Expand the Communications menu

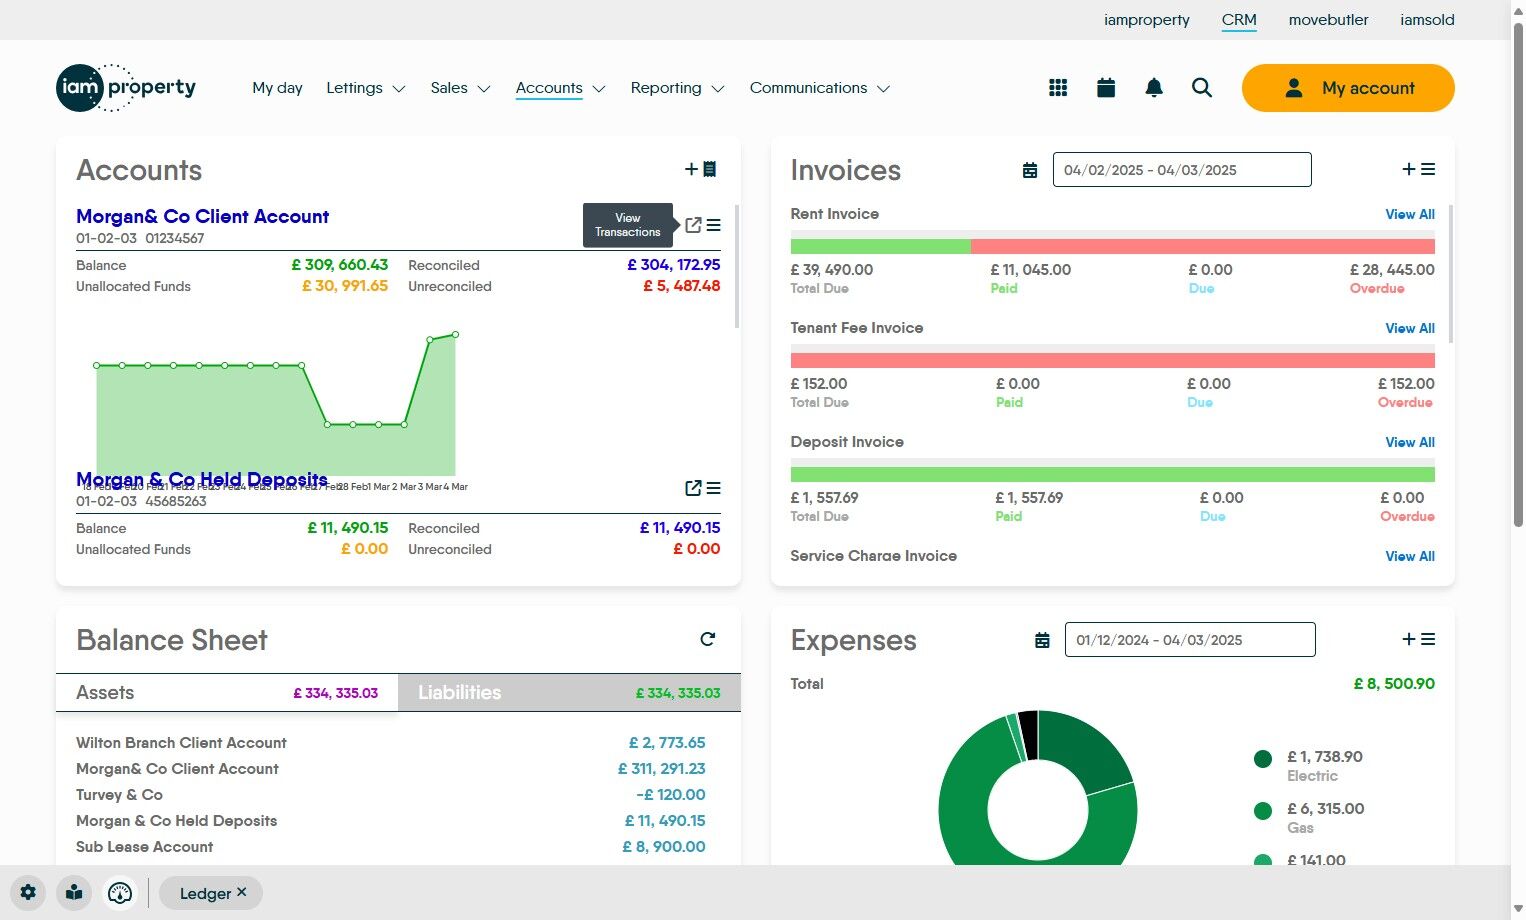pyautogui.click(x=820, y=88)
